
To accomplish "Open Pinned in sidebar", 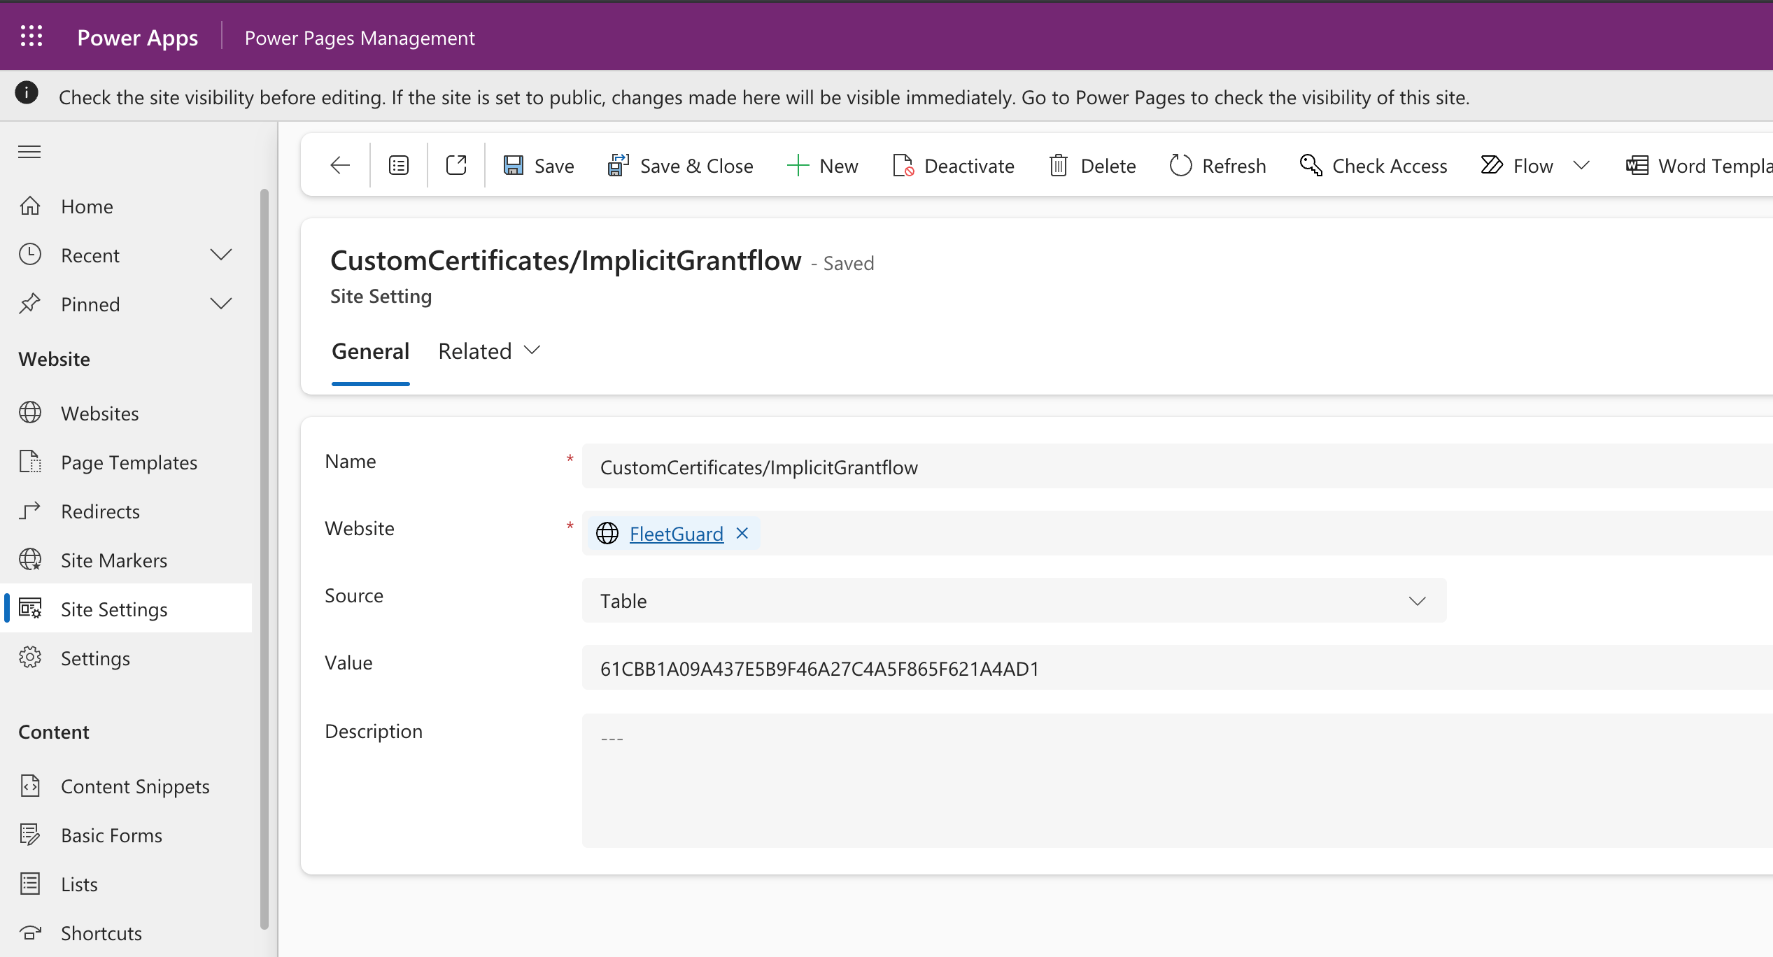I will (x=90, y=304).
